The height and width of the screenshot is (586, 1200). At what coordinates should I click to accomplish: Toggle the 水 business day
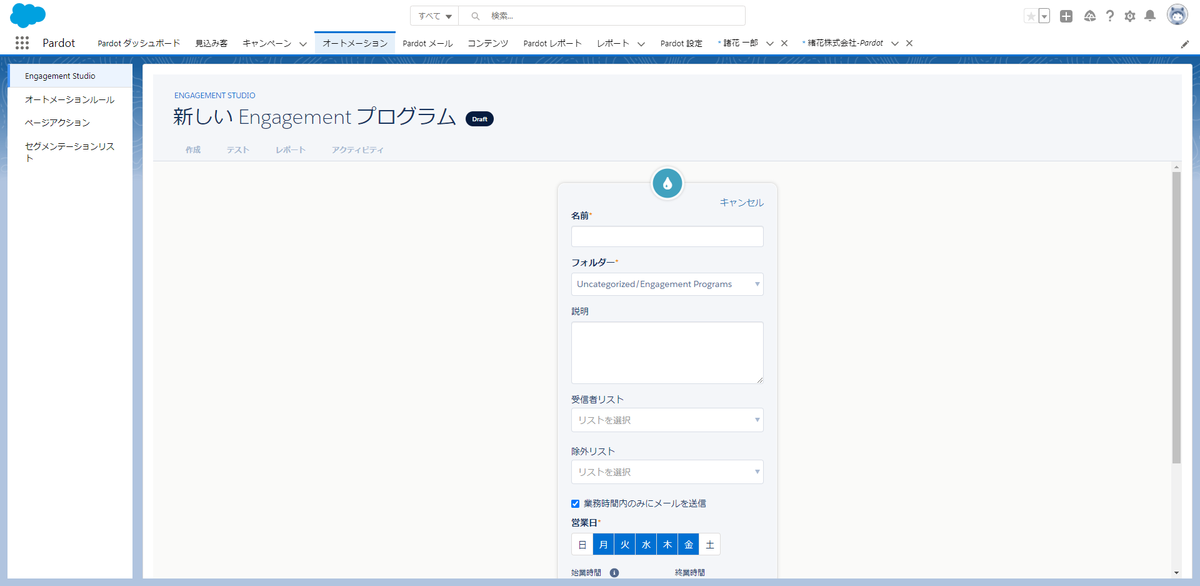(x=646, y=545)
